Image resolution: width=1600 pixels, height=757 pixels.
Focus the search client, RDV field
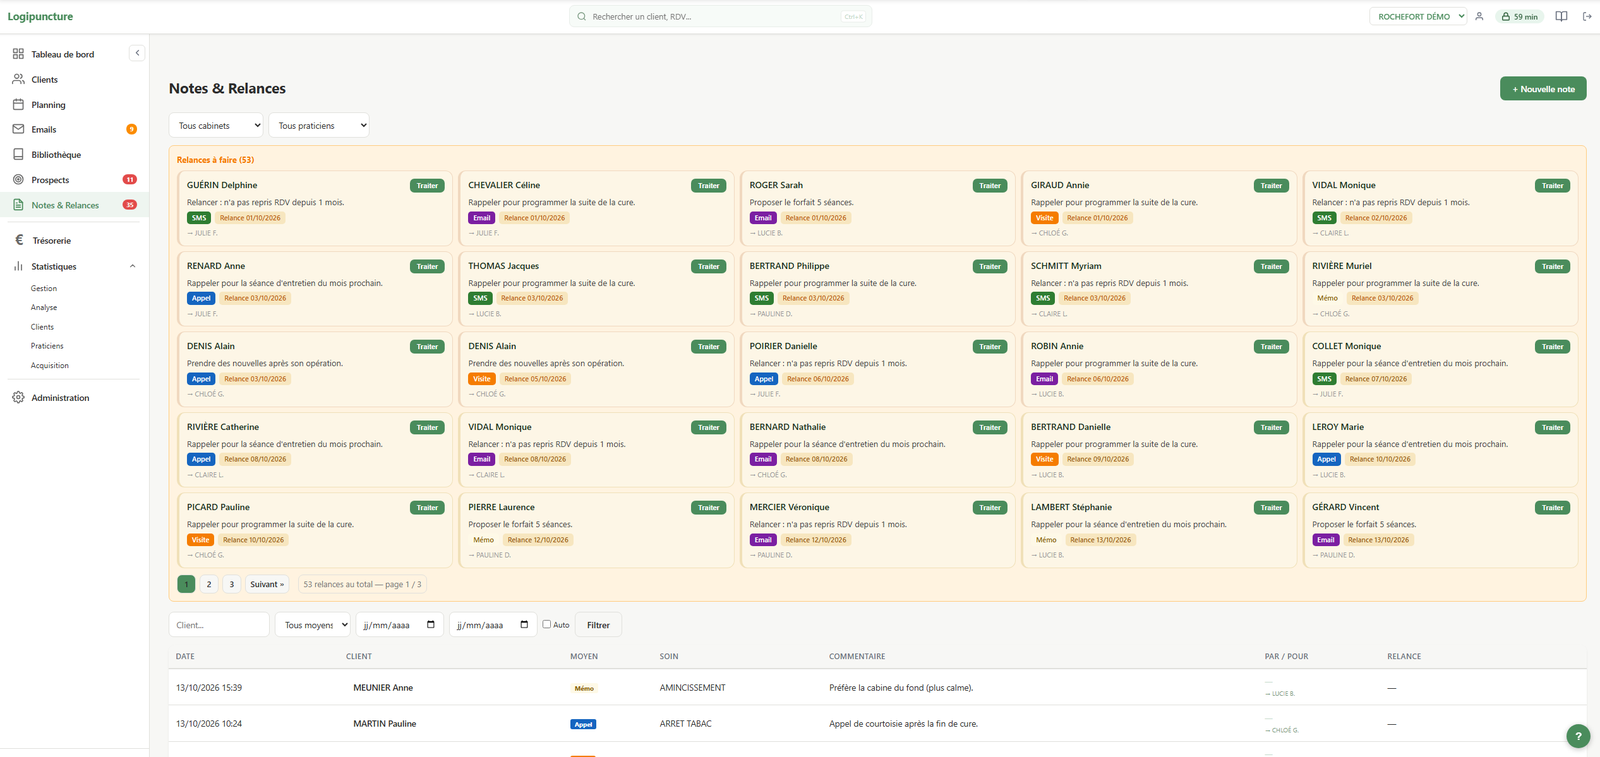[720, 16]
